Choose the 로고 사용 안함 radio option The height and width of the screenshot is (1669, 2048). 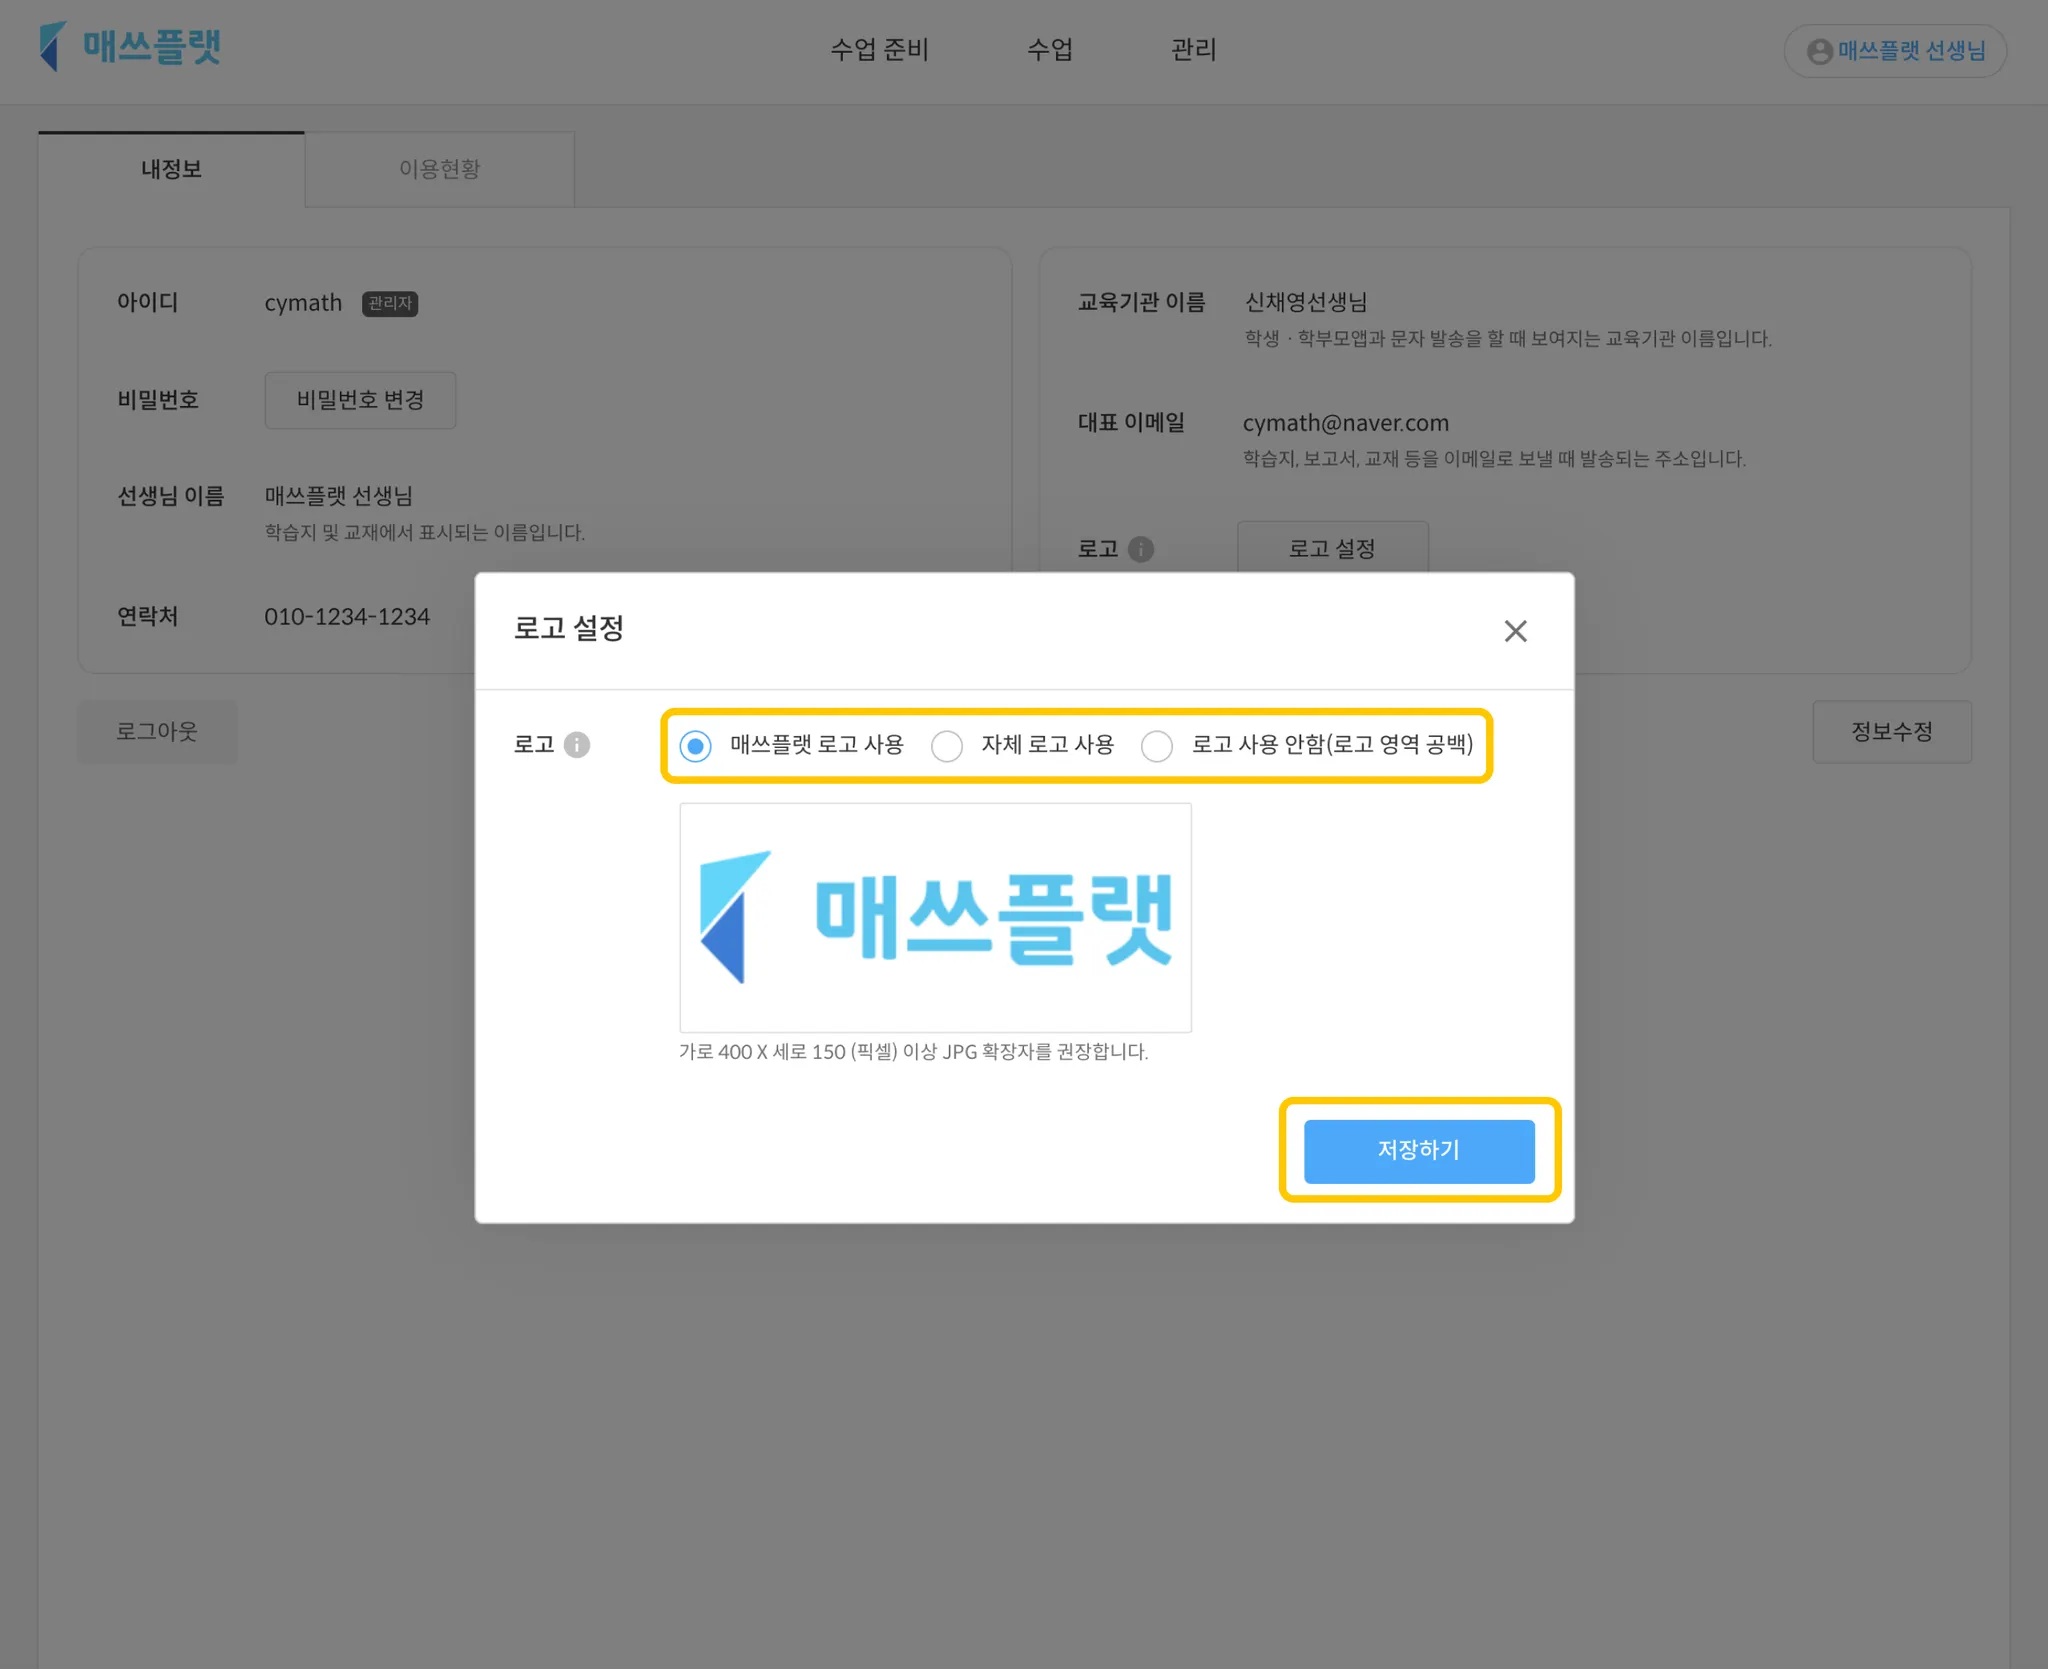point(1157,746)
